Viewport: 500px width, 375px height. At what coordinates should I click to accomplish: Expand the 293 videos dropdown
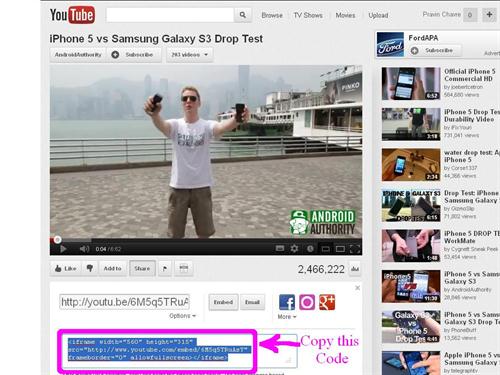pos(189,55)
